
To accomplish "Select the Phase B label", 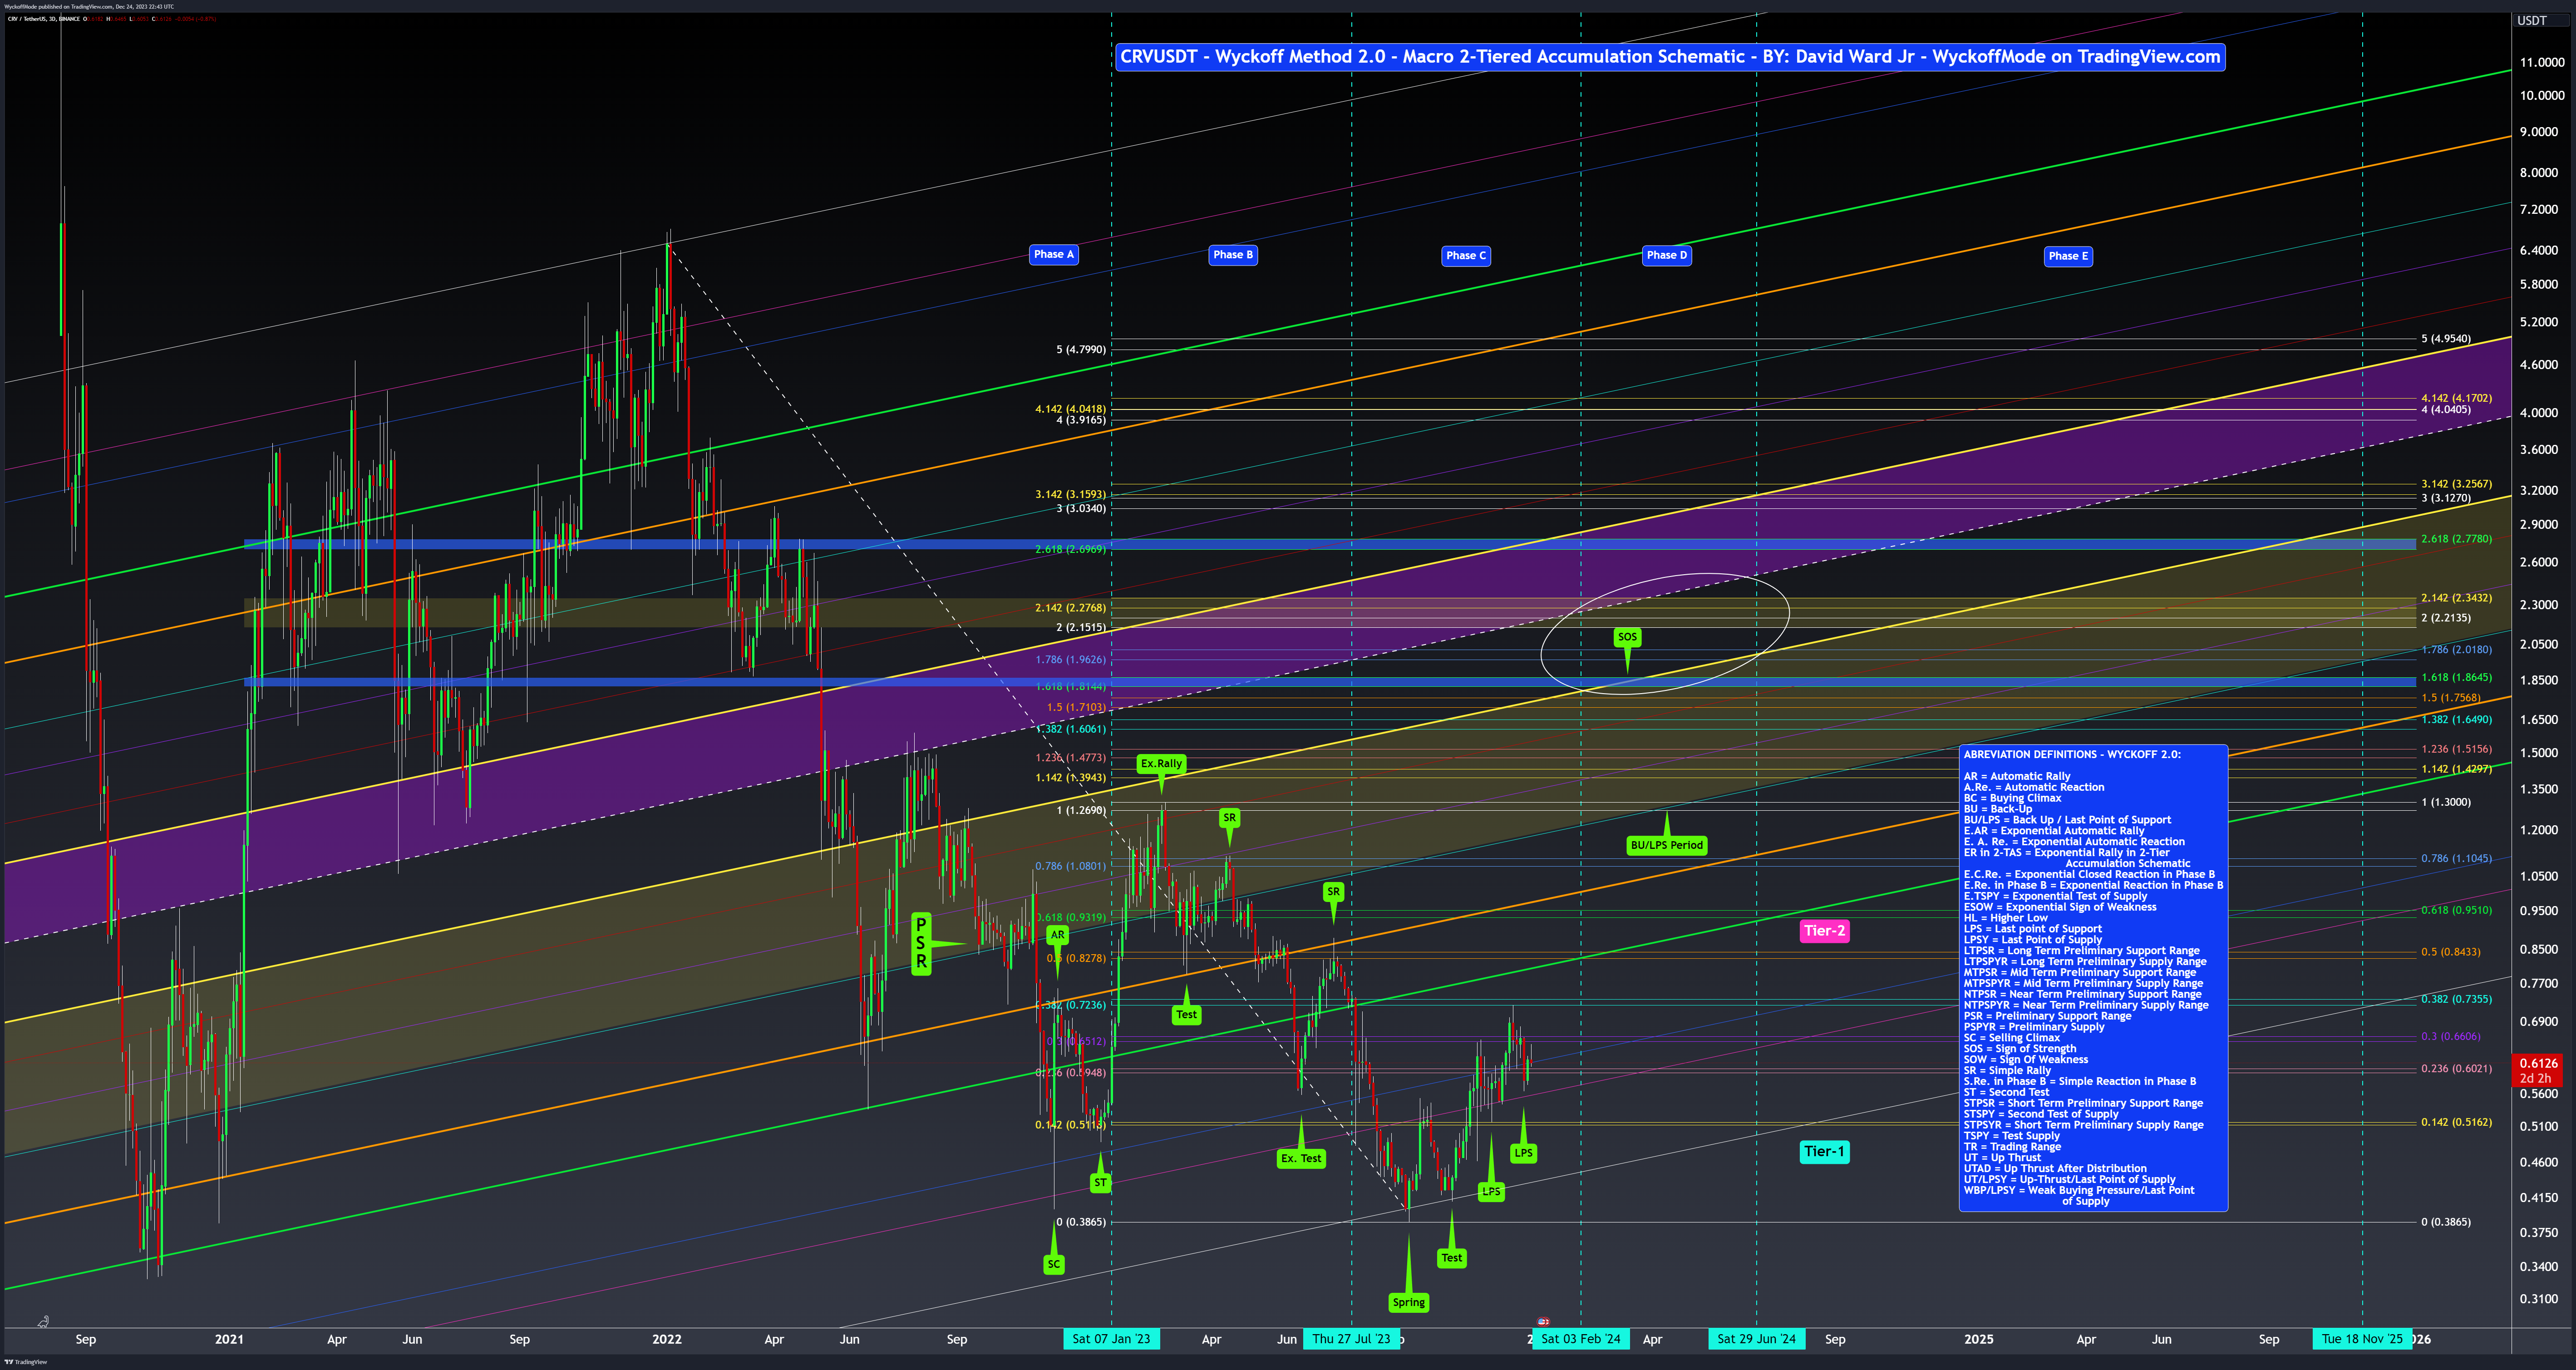I will [1233, 254].
